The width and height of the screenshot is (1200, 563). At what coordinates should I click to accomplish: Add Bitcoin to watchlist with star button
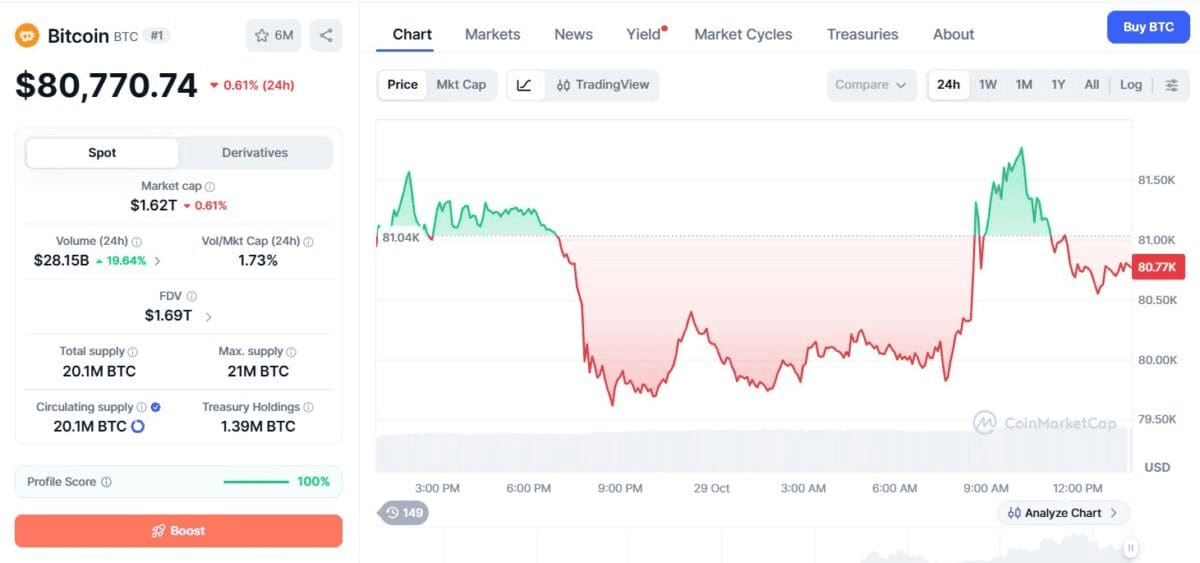coord(273,35)
